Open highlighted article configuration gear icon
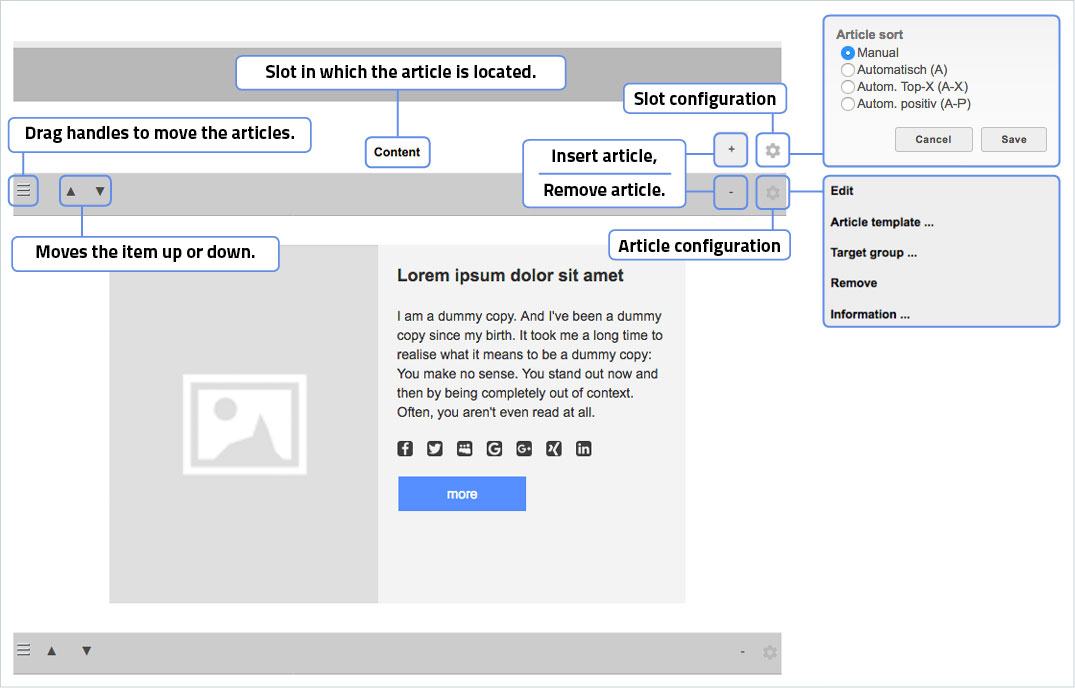1075x688 pixels. 772,192
